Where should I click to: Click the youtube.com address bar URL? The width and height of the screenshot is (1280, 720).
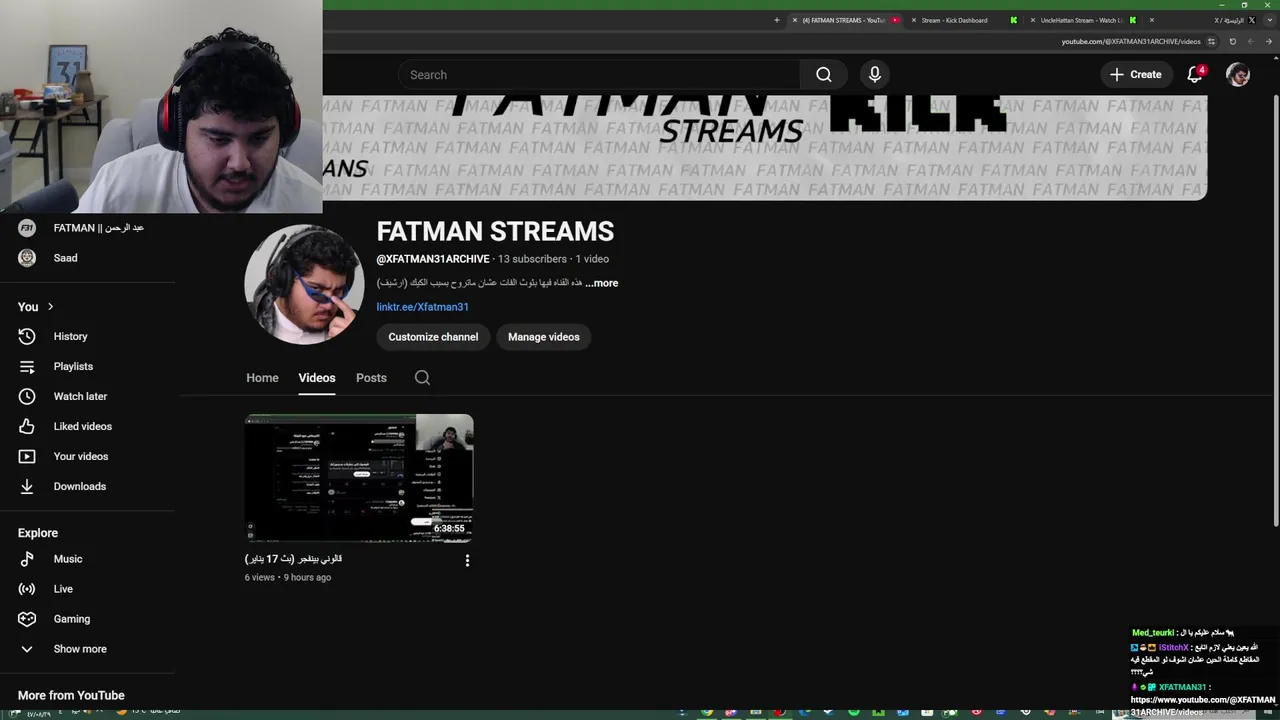(x=1130, y=42)
